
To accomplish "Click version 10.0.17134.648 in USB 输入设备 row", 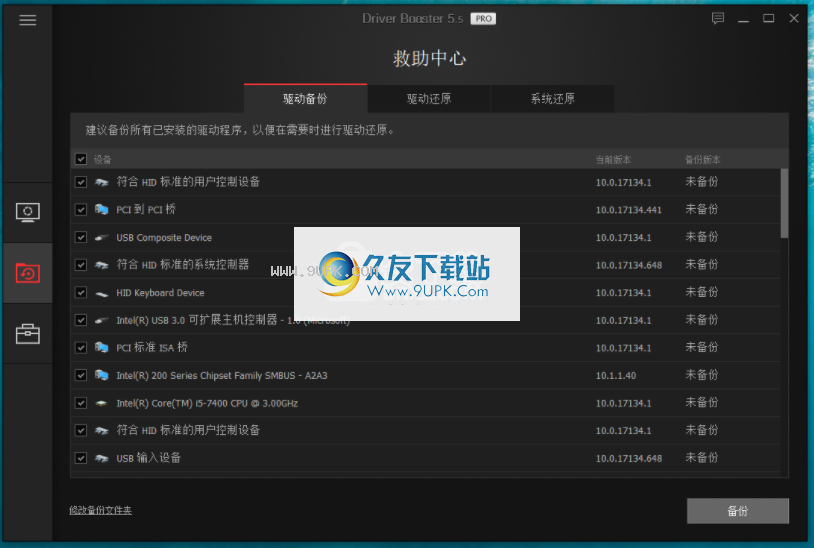I will pos(629,459).
